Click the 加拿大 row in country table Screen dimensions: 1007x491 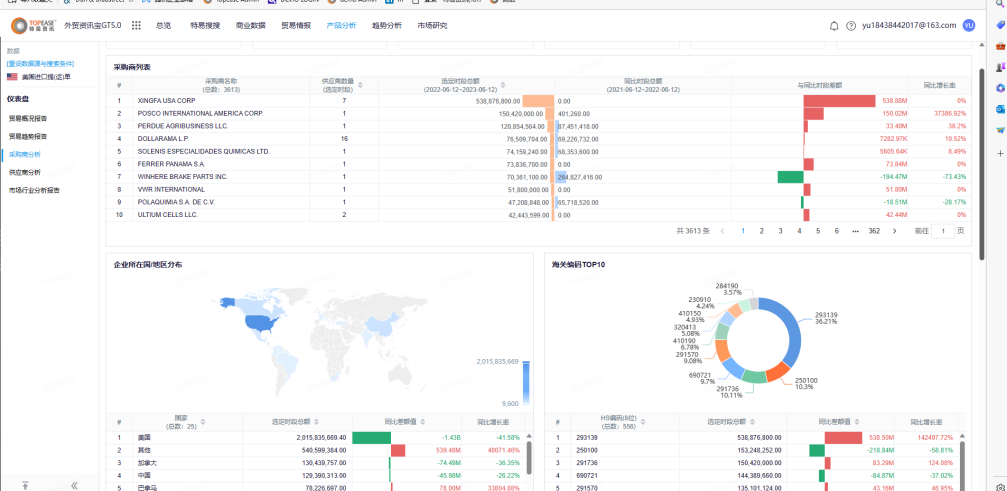pos(315,463)
